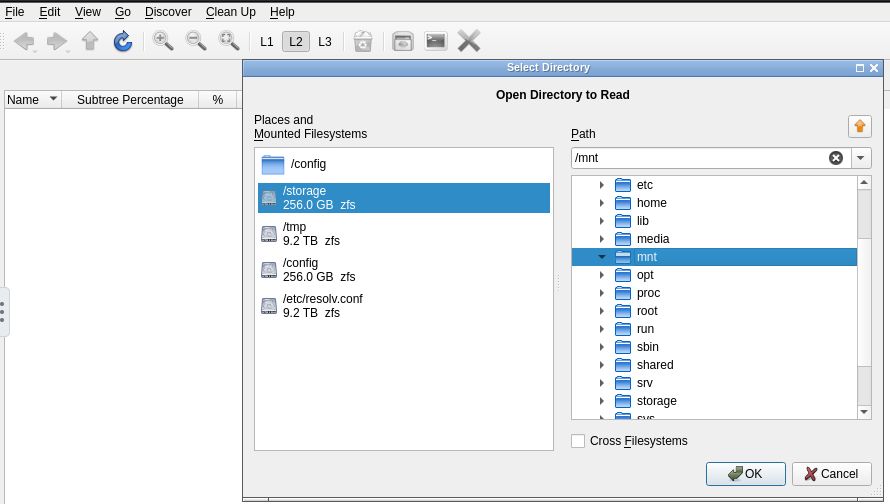Open the Path history dropdown arrow

point(861,158)
